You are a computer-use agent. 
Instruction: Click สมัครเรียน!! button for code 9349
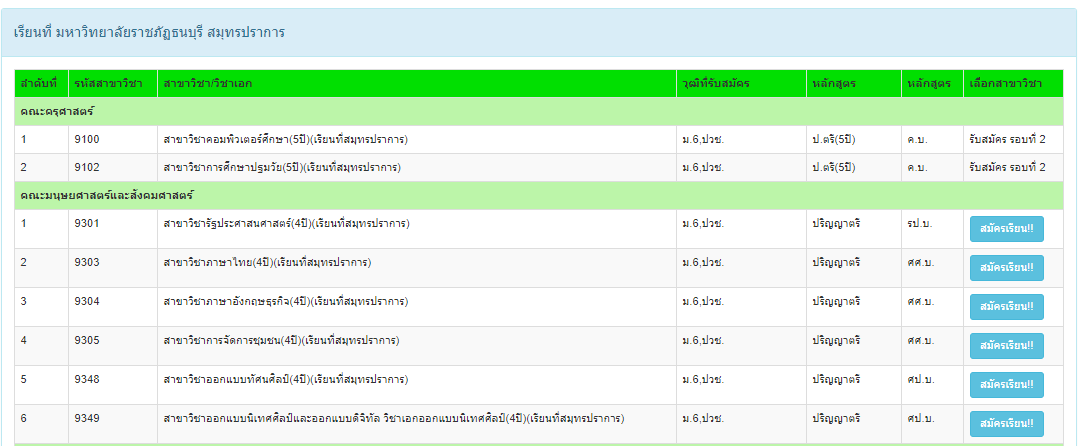coord(1006,424)
